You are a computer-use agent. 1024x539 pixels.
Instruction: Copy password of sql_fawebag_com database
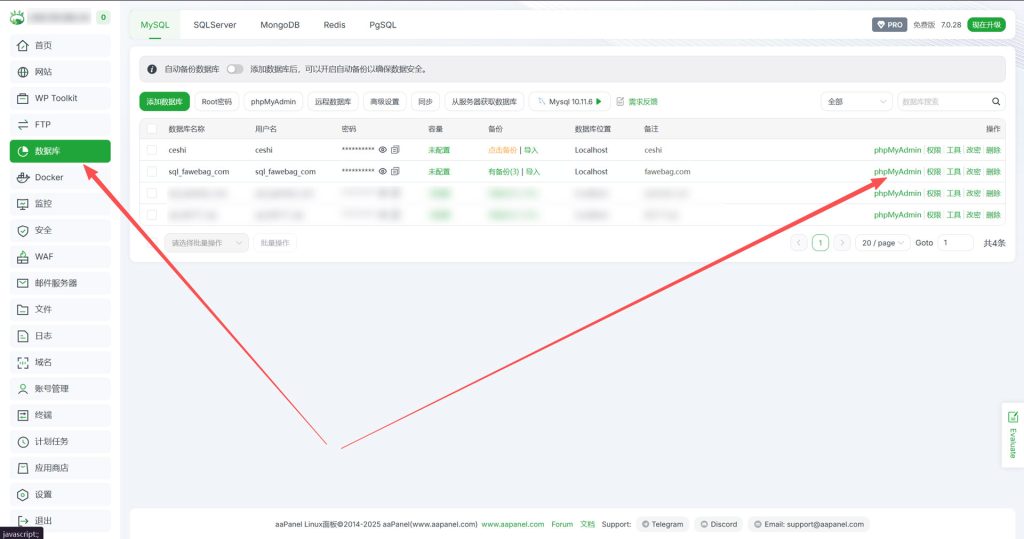tap(395, 172)
